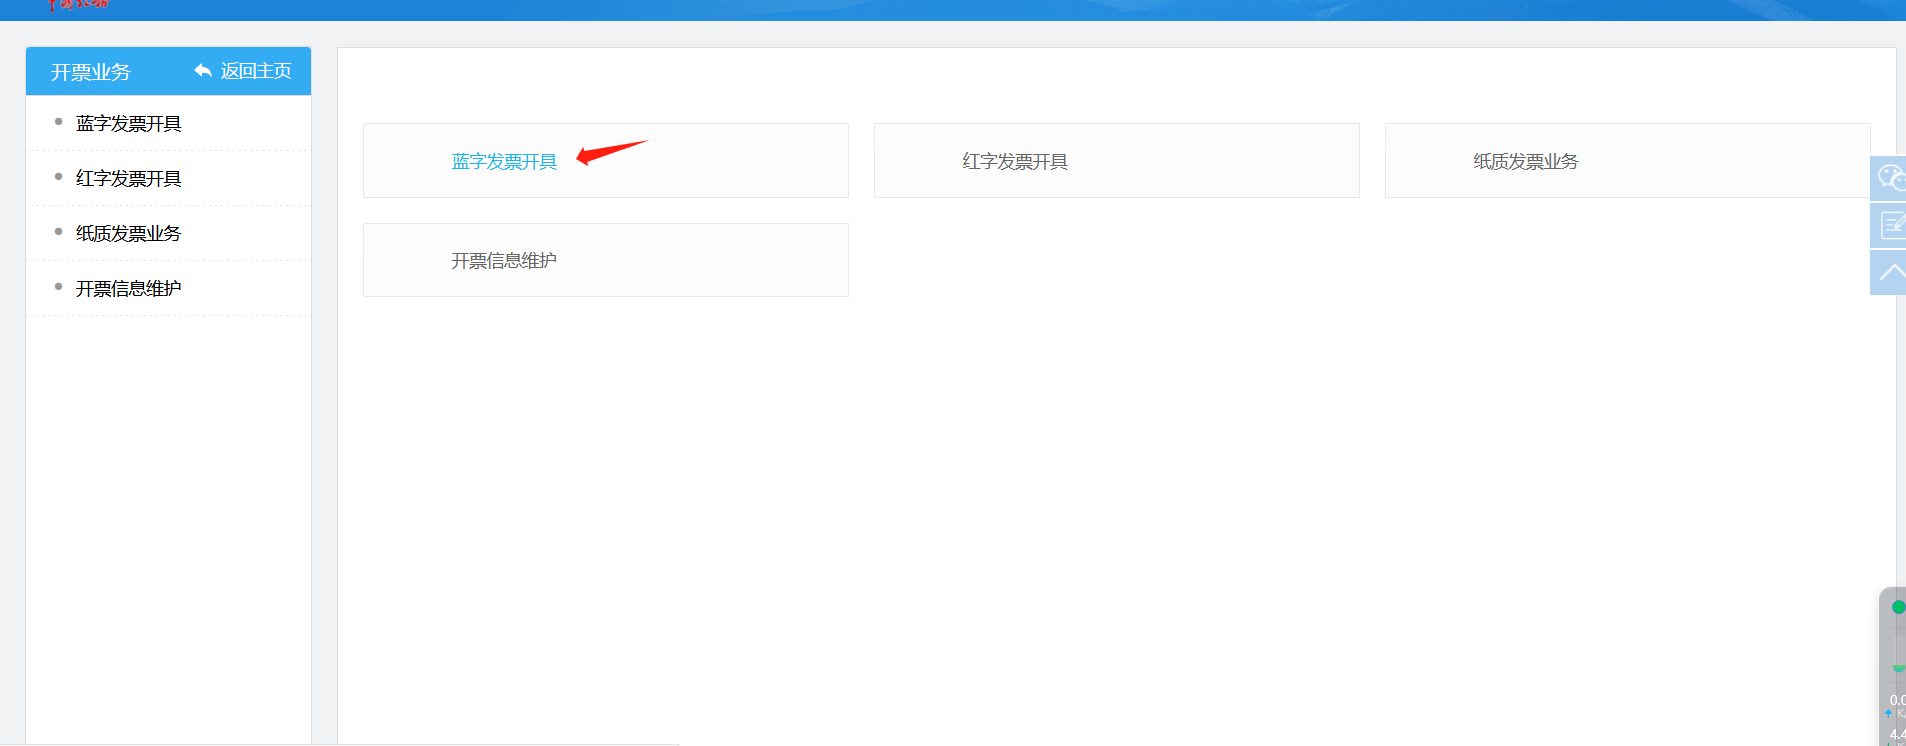
Task: Open the 蓝字发票开具 card in main panel
Action: tap(504, 162)
